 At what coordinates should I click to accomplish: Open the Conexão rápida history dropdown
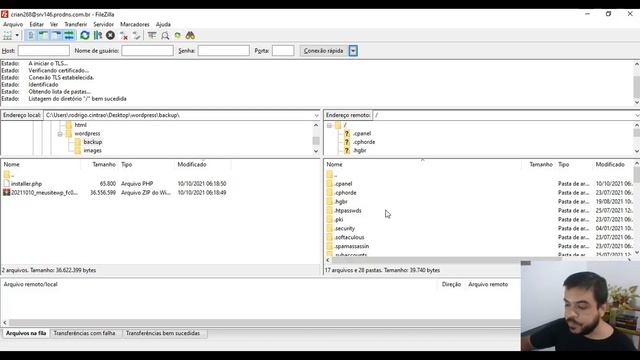[x=353, y=51]
